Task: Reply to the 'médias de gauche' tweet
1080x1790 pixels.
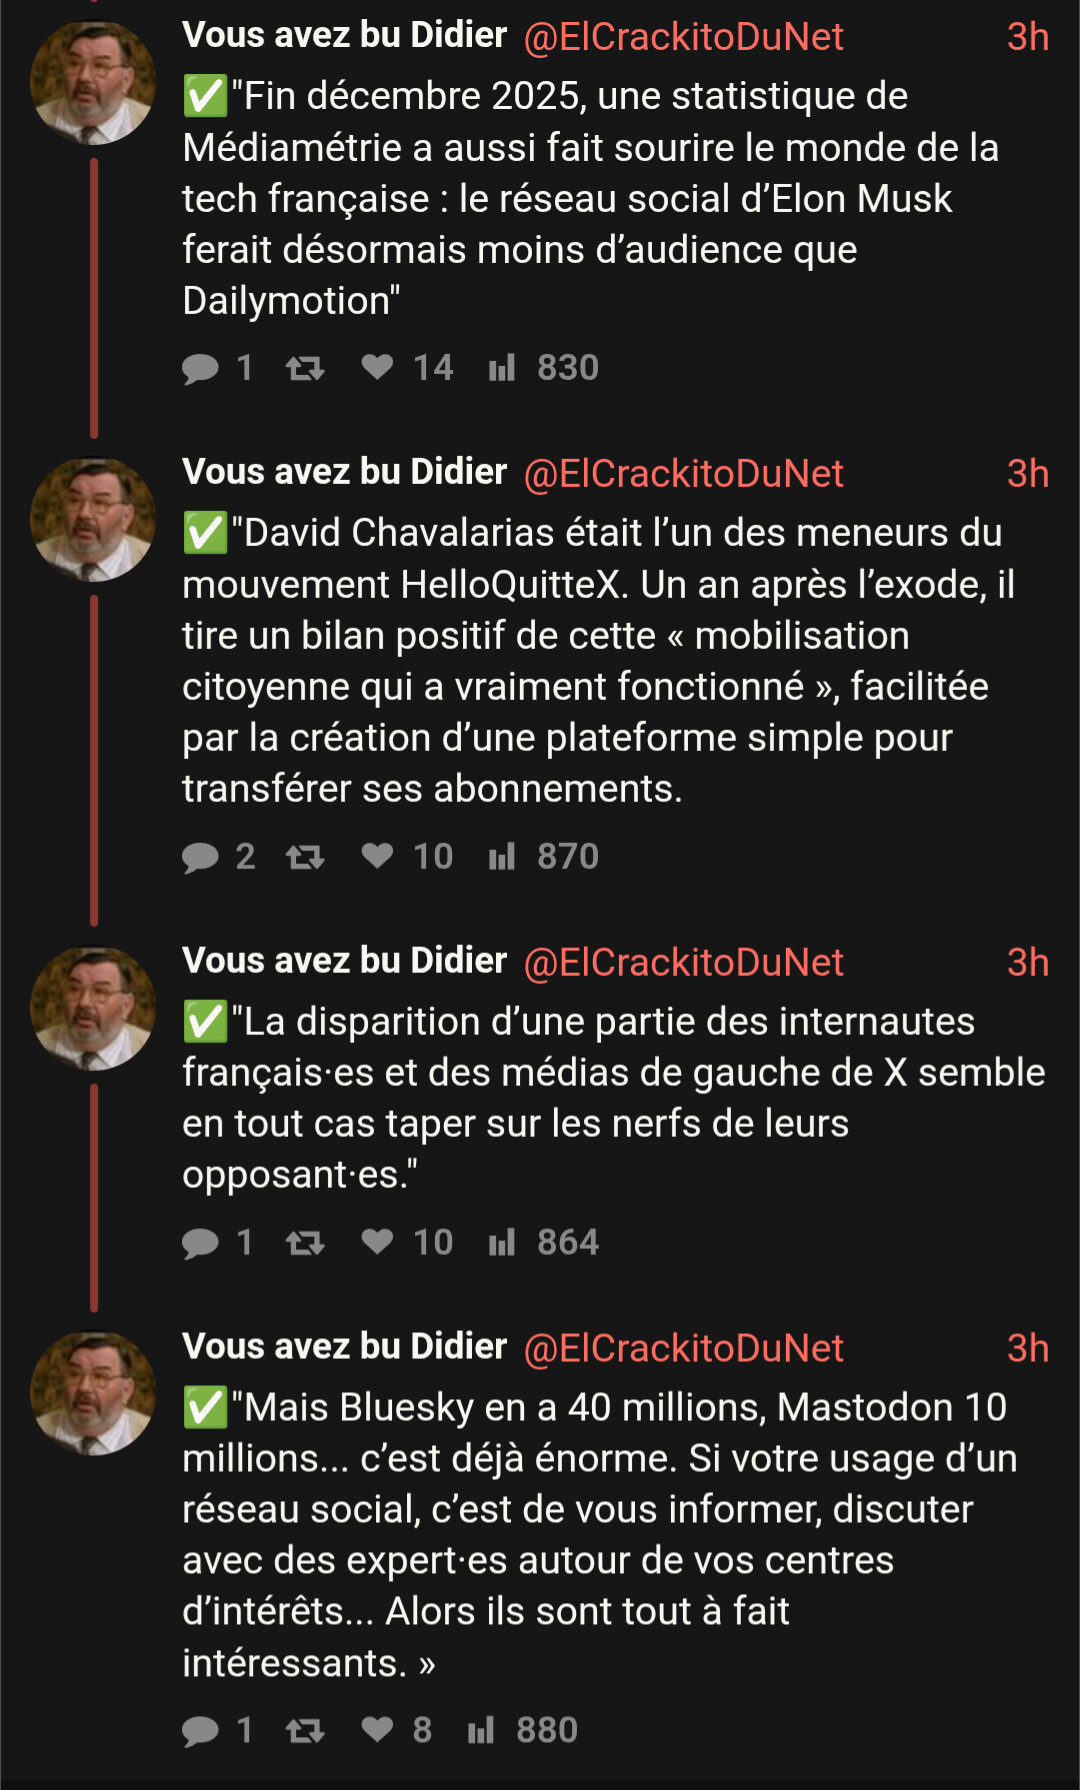Action: (x=200, y=1244)
